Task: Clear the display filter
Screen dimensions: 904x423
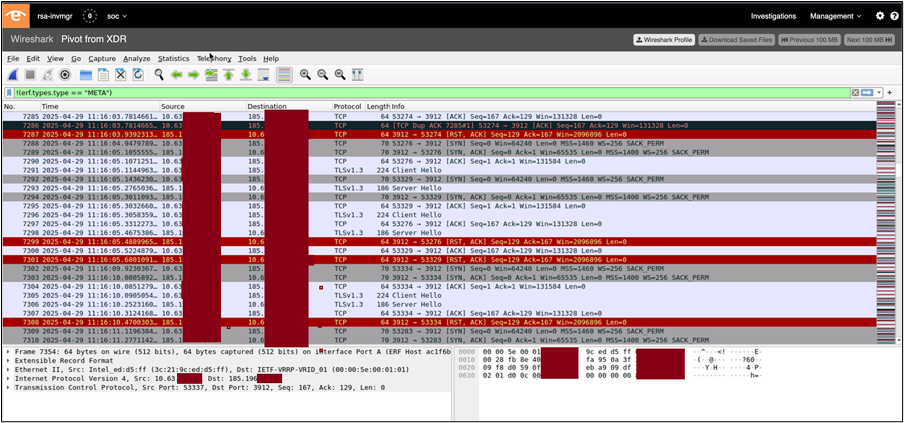Action: tap(856, 93)
